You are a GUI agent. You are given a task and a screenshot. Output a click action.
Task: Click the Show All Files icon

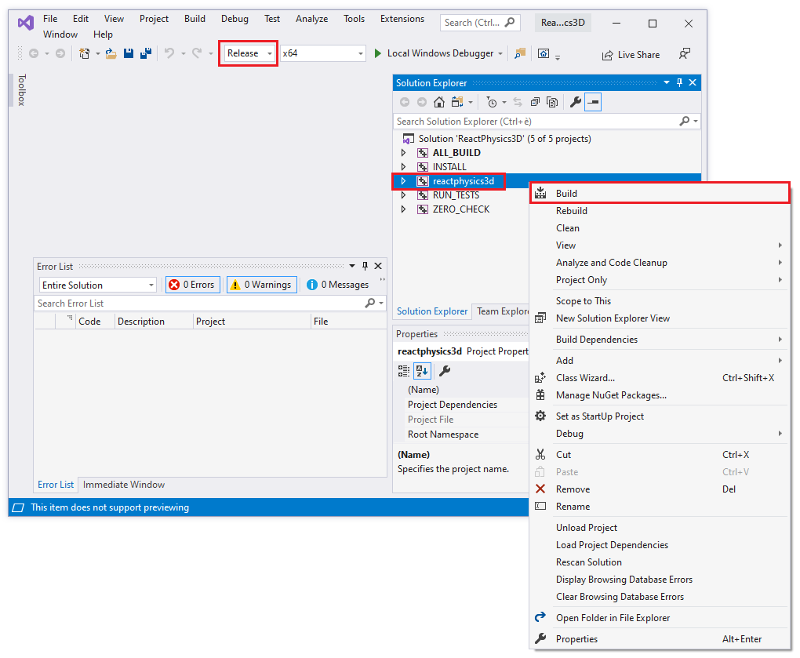pos(552,102)
